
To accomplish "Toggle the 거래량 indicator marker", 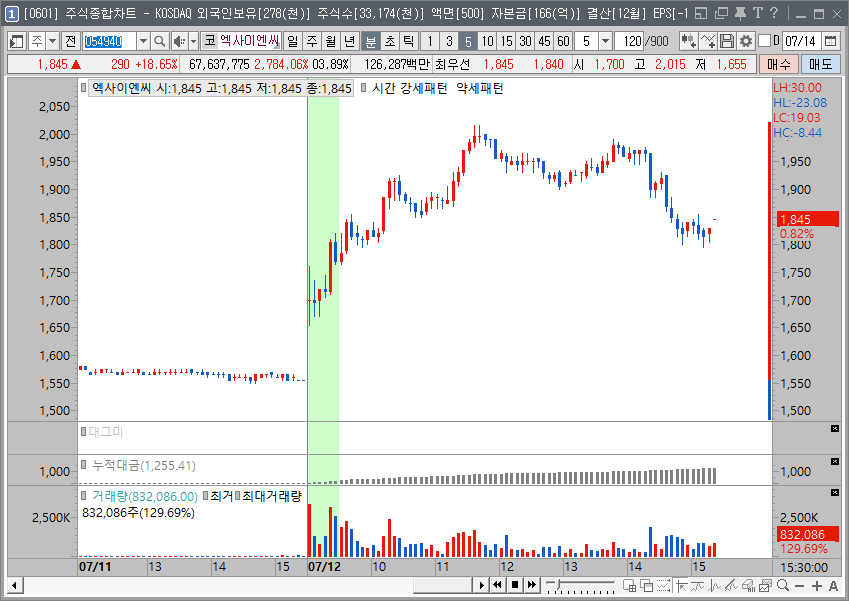I will (83, 495).
